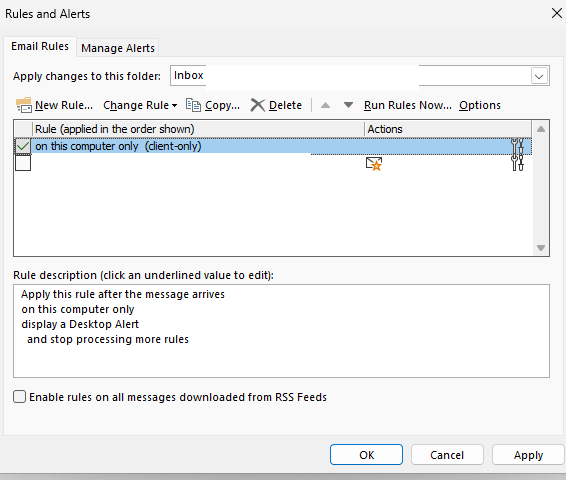Click tools icon on second rule row

click(x=517, y=163)
